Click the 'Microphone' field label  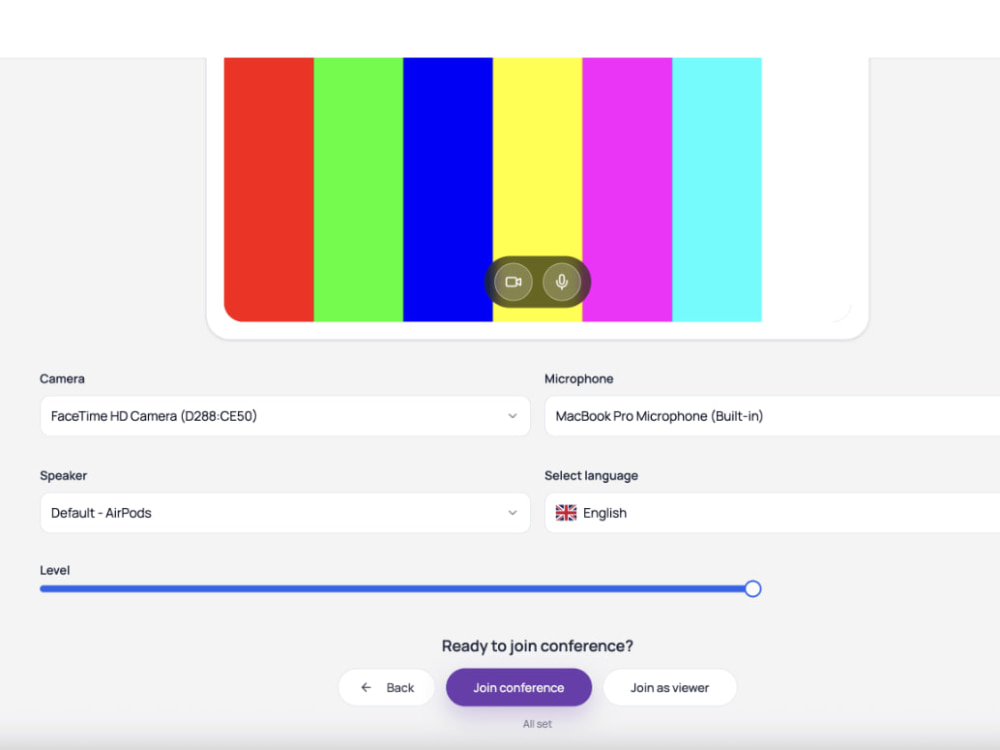coord(578,379)
